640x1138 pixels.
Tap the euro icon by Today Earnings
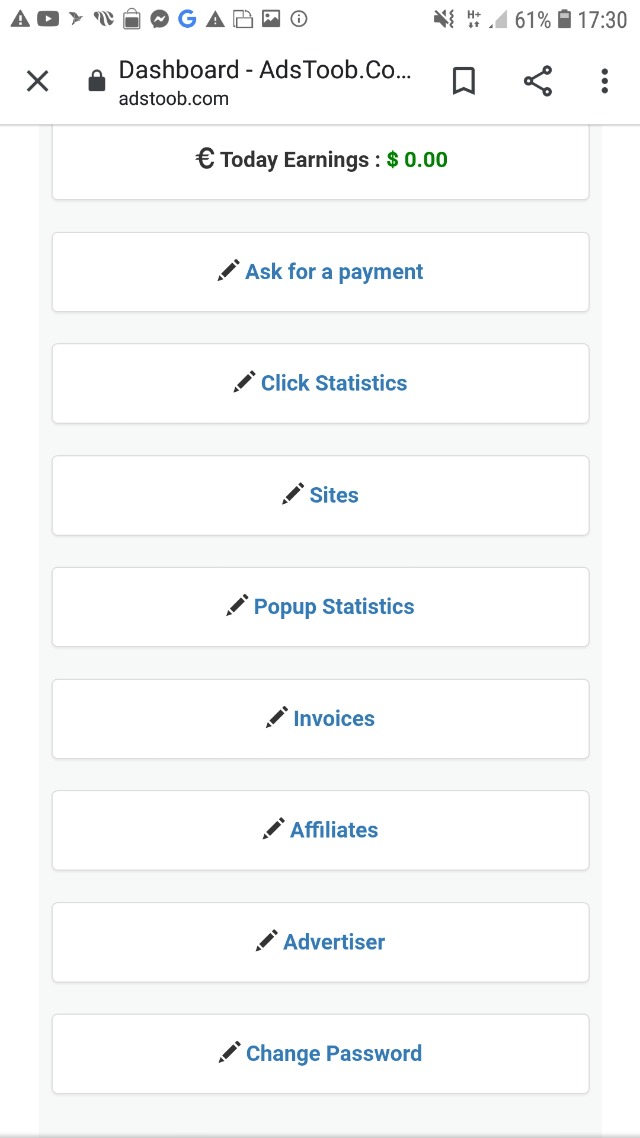(205, 159)
